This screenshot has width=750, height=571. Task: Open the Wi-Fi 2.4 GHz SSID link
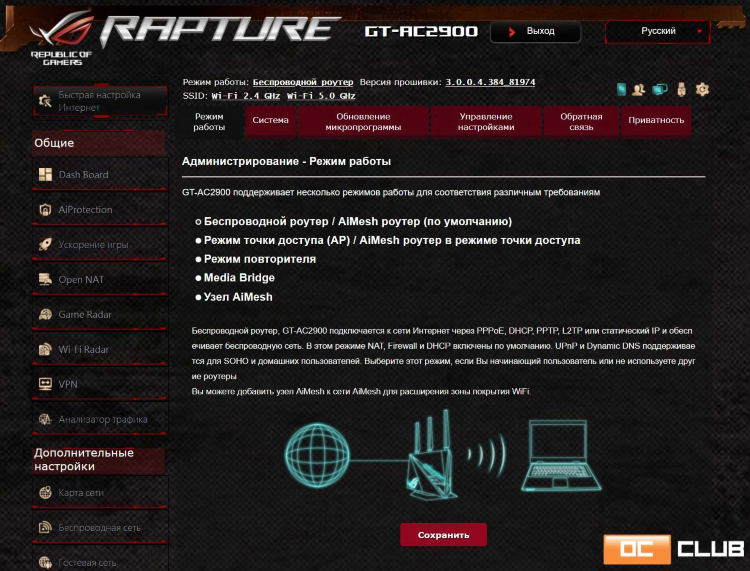[246, 96]
